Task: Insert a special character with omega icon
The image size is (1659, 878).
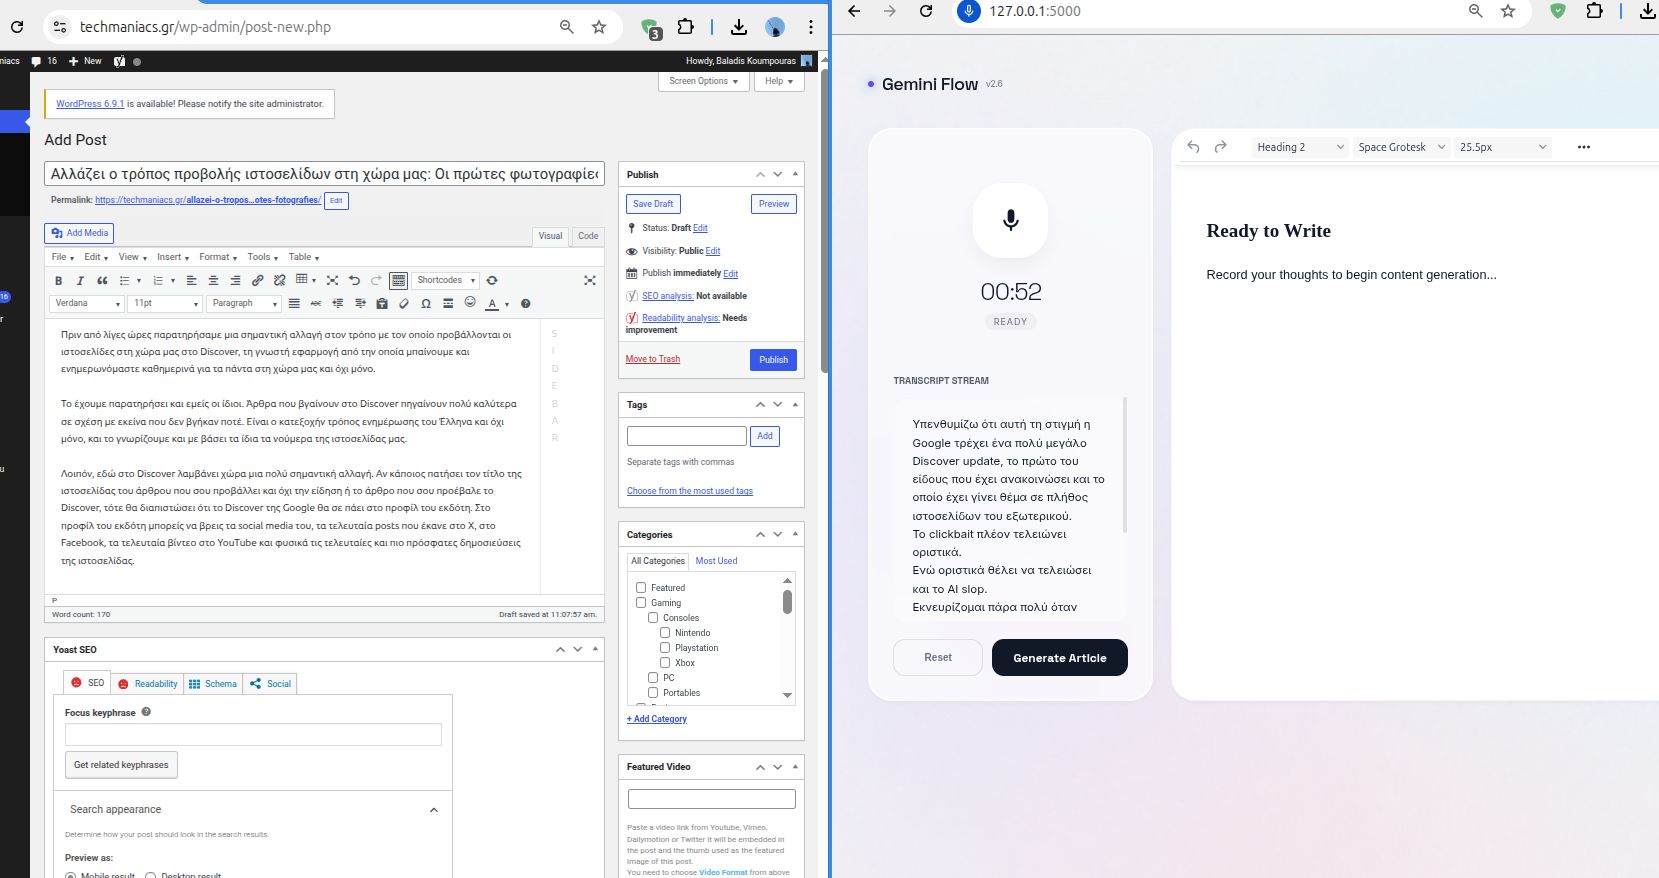Action: point(426,303)
